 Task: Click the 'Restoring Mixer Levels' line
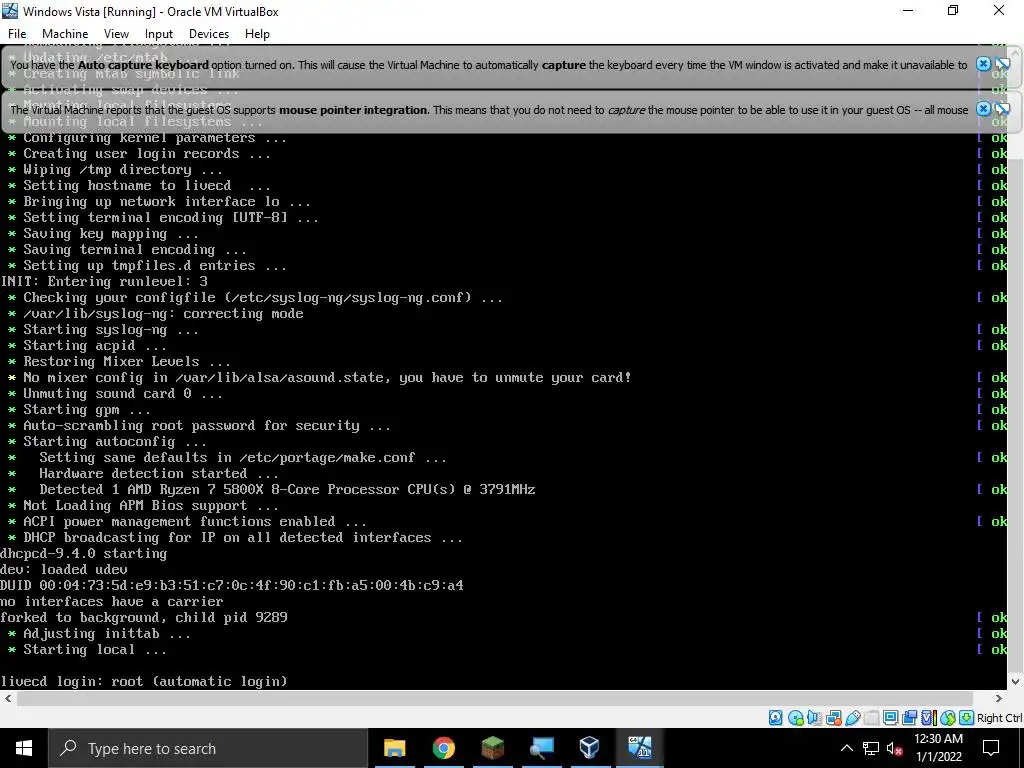[x=127, y=361]
